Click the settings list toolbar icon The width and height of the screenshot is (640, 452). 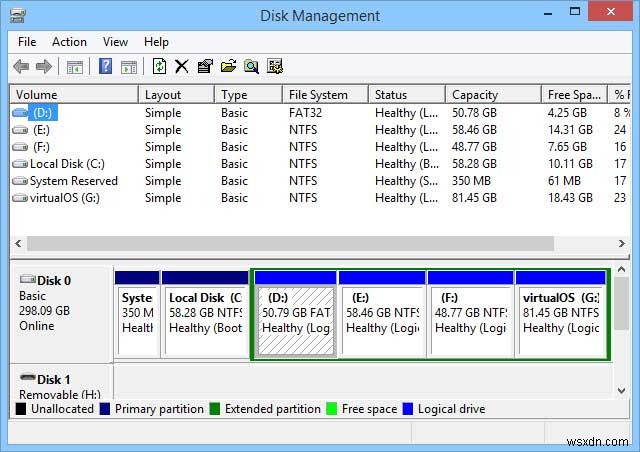coord(275,66)
